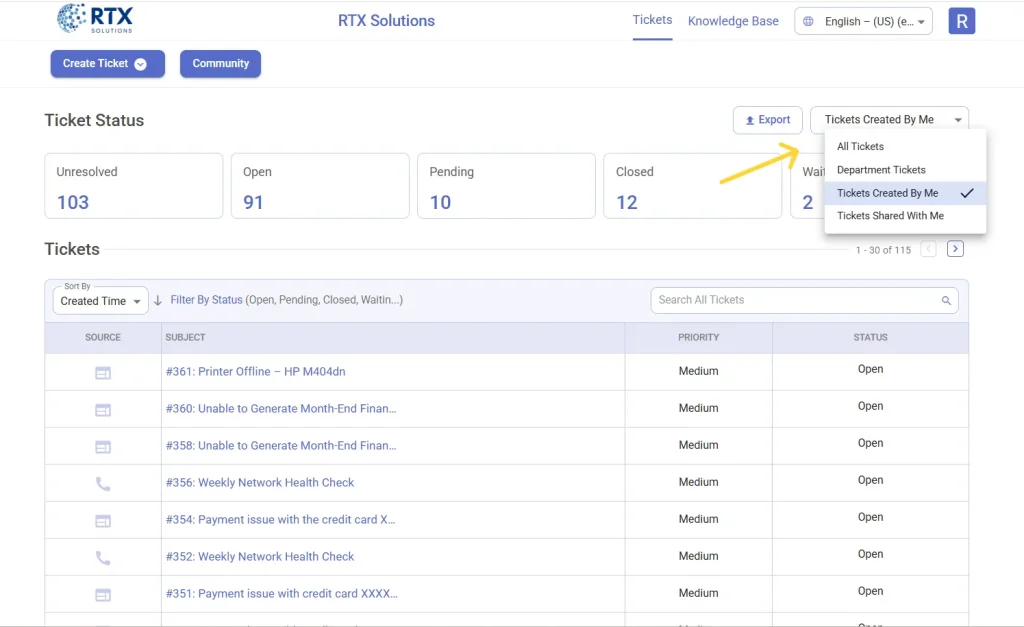Select the All Tickets option
Viewport: 1024px width, 627px height.
coord(860,146)
